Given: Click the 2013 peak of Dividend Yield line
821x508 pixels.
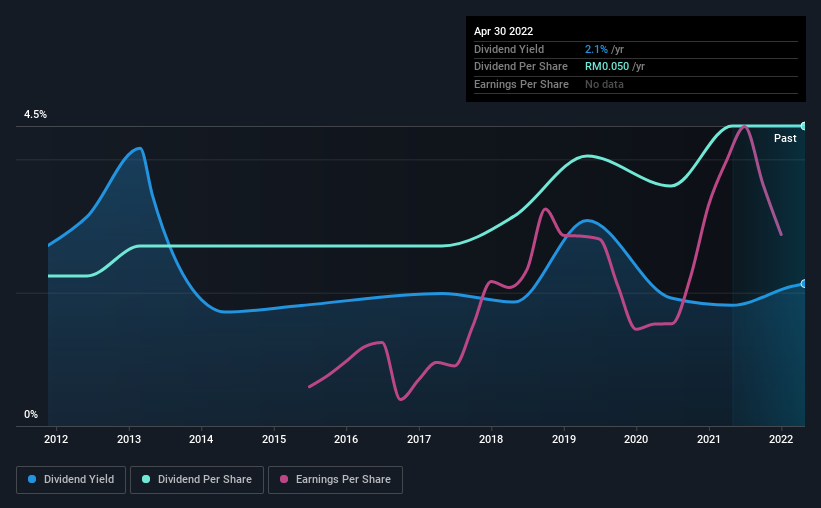Looking at the screenshot, I should 138,148.
